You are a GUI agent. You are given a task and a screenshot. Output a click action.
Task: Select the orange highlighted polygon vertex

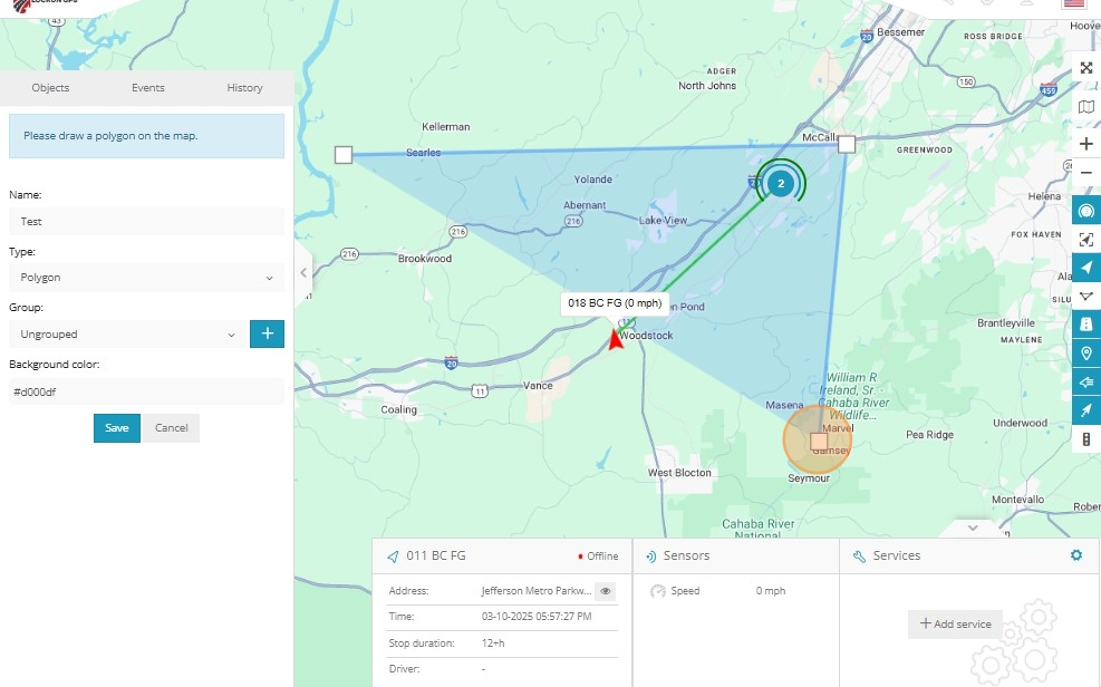pyautogui.click(x=818, y=441)
